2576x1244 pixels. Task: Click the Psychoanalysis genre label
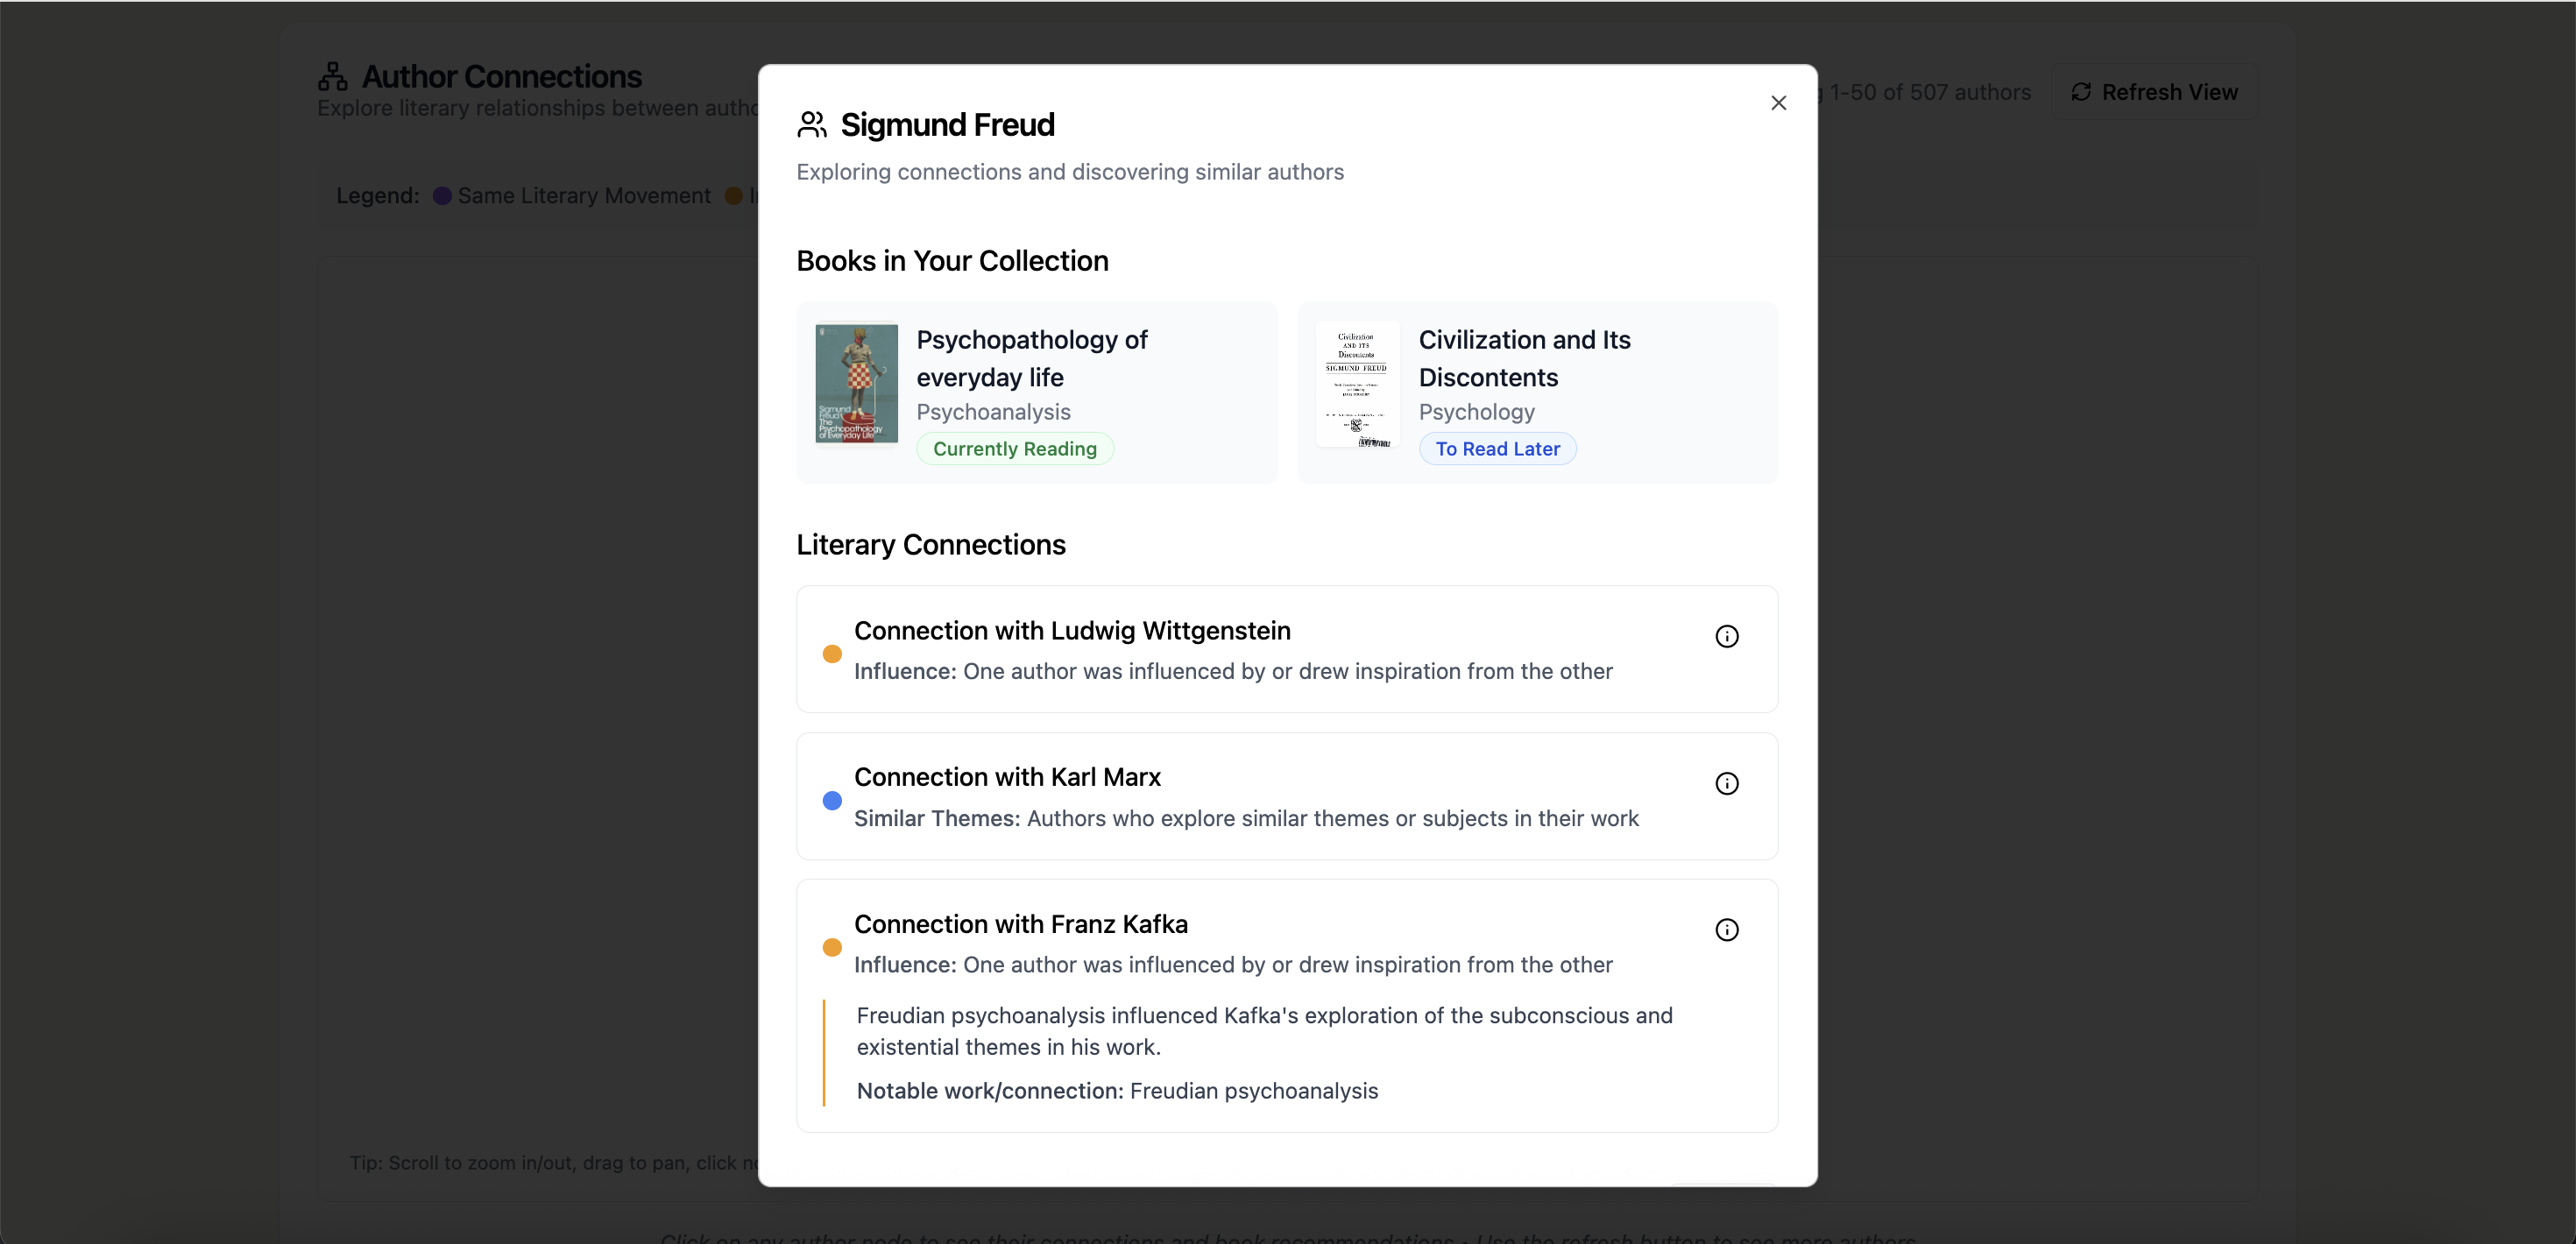(x=993, y=412)
